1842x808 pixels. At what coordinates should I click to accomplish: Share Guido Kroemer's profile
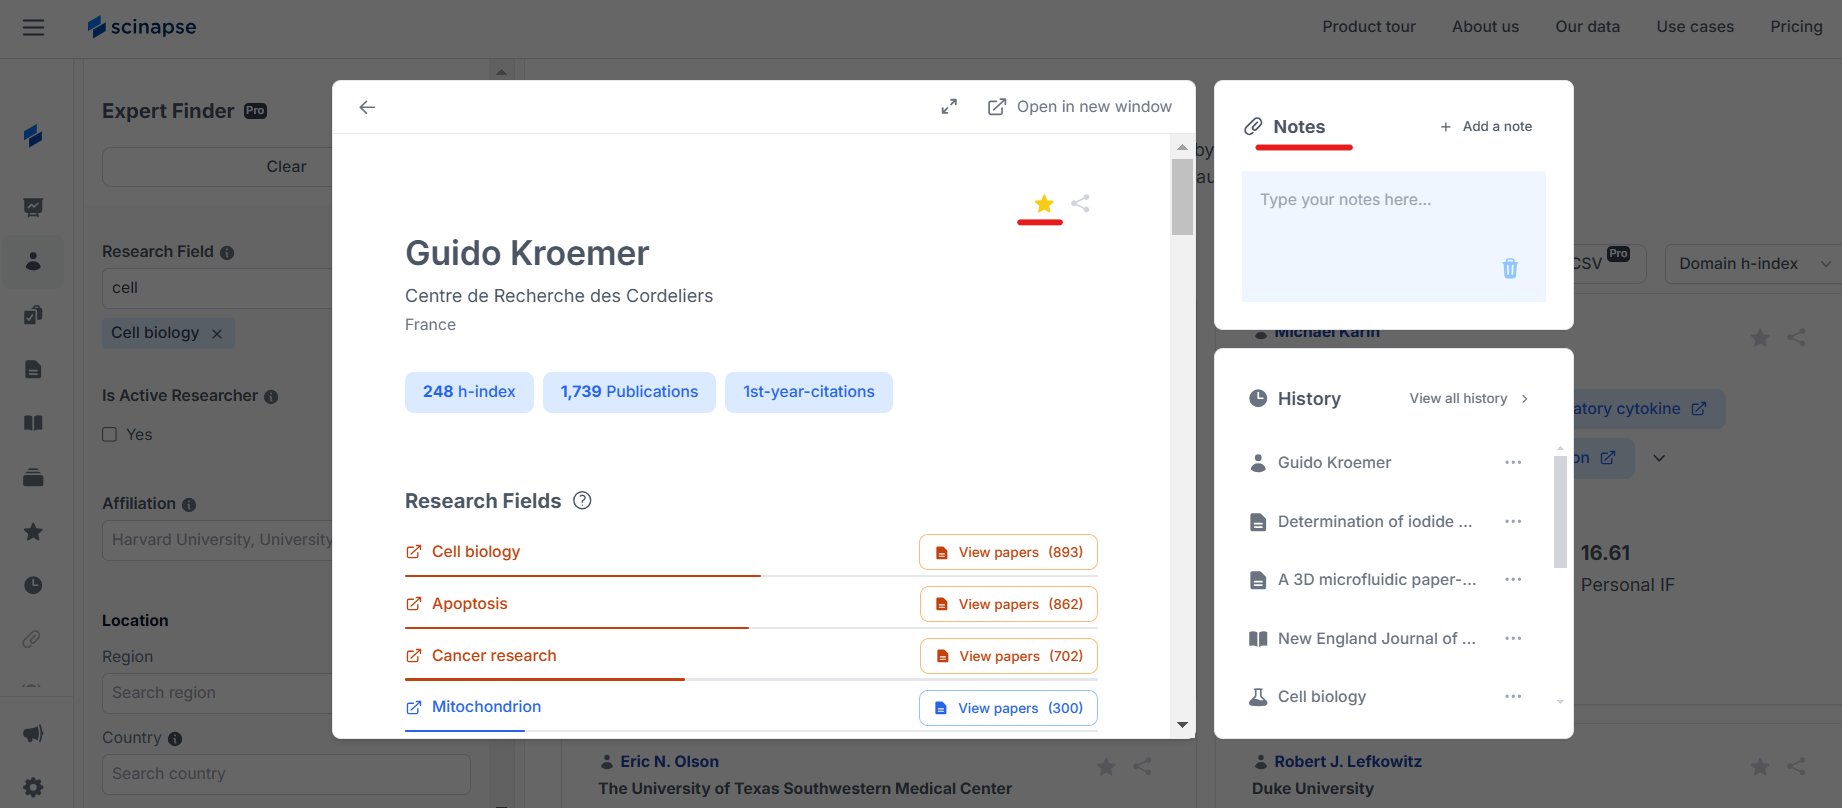click(1080, 203)
